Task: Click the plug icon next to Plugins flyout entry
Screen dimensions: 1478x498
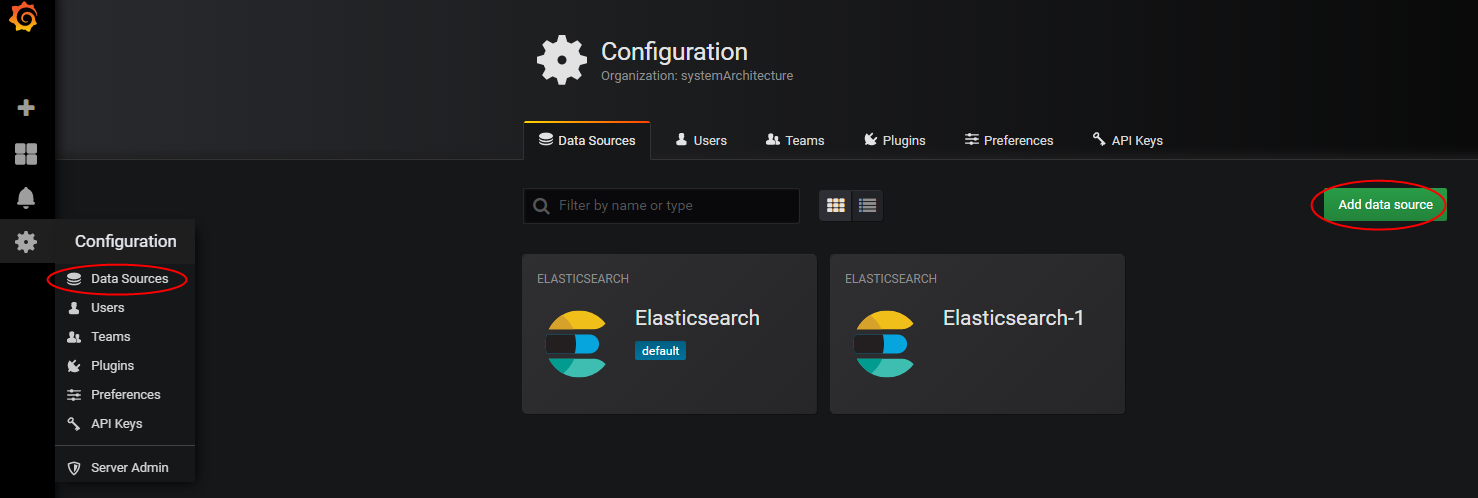Action: [x=74, y=366]
